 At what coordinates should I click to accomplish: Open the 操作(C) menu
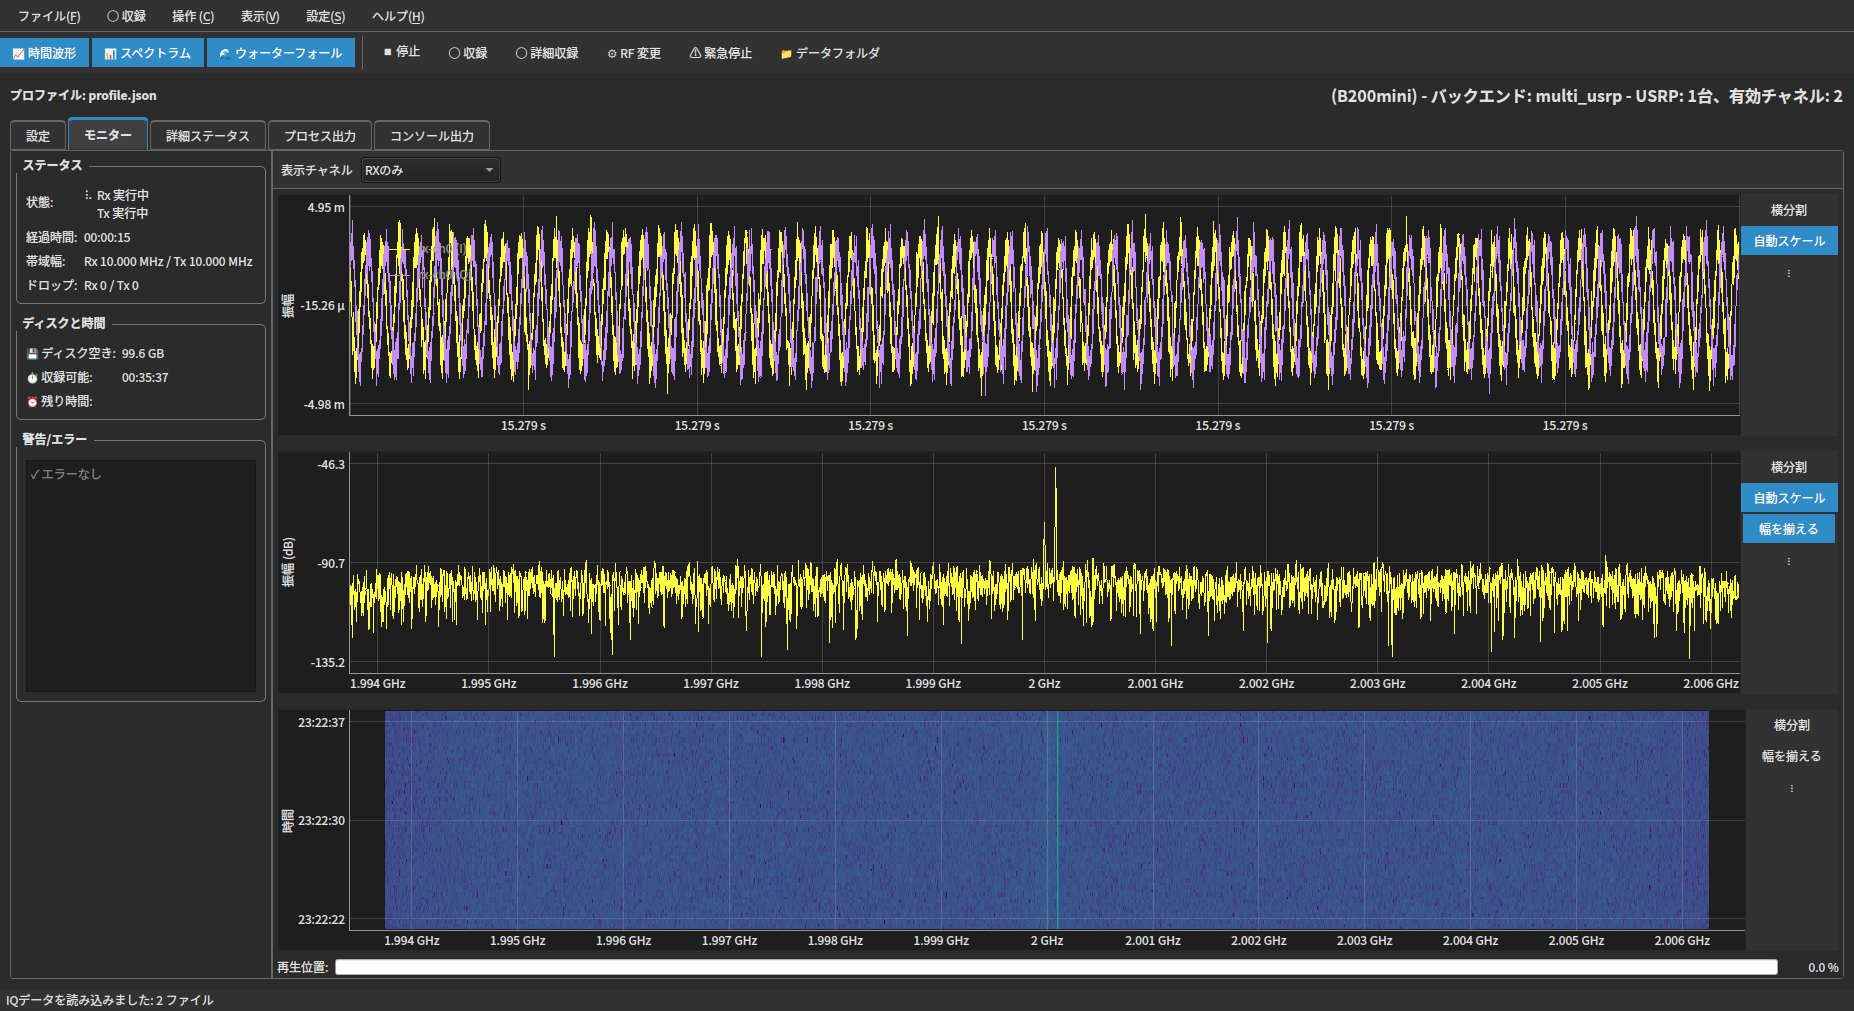pyautogui.click(x=193, y=16)
